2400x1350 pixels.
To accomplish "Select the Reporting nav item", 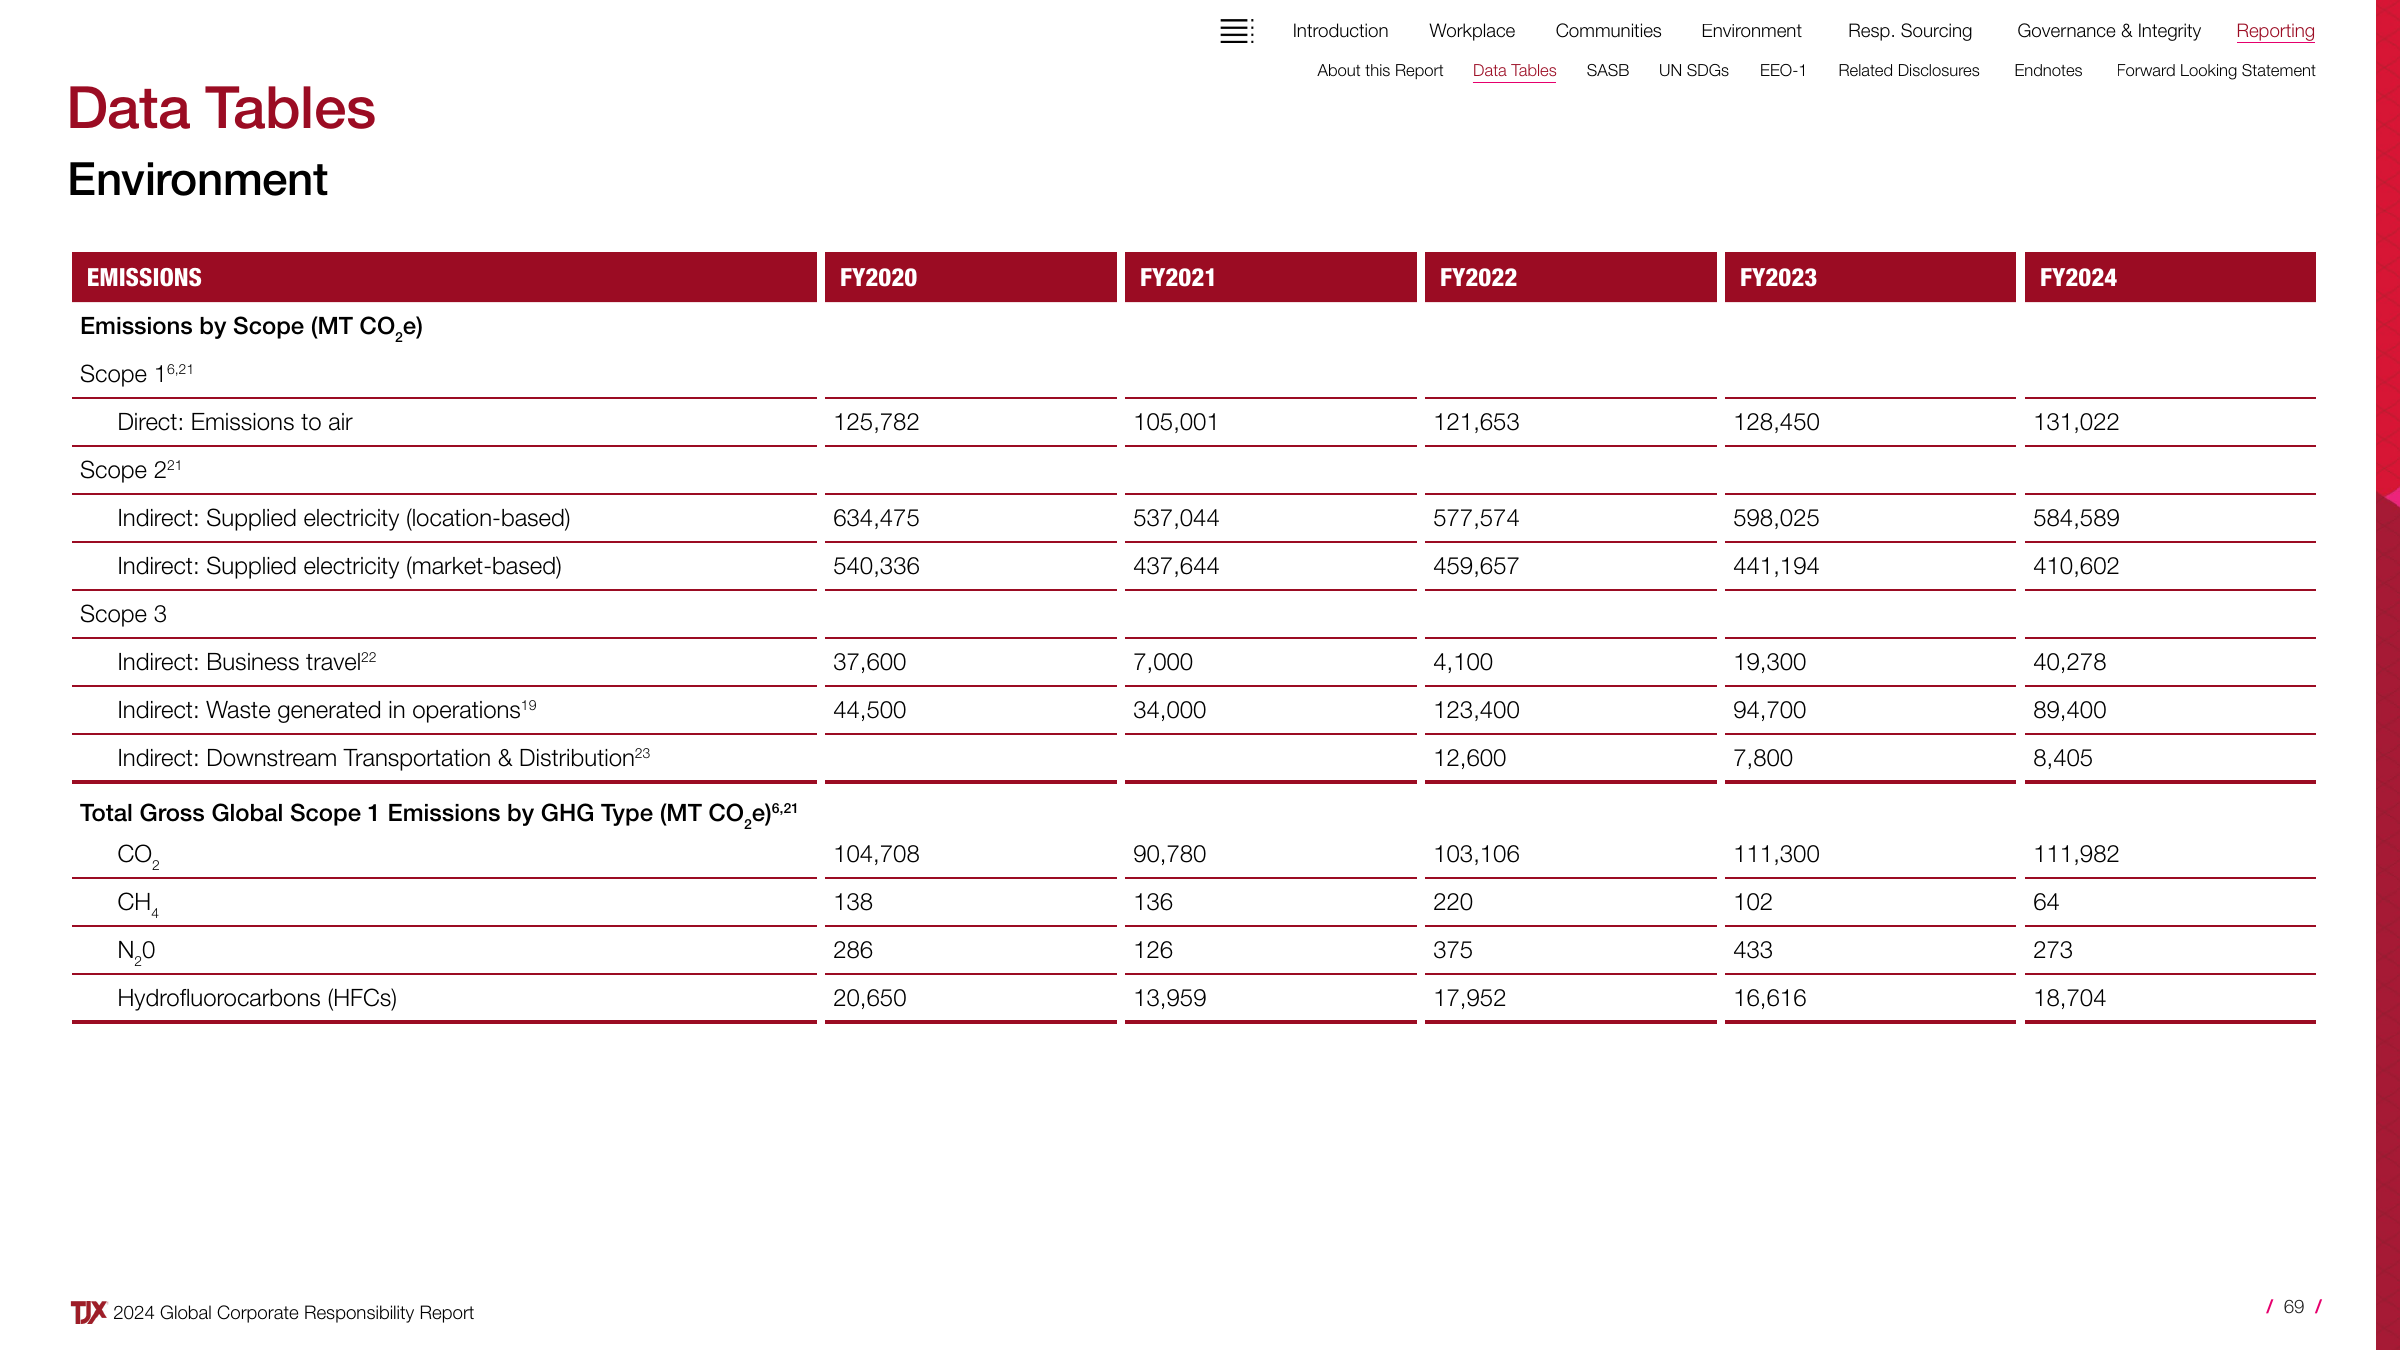I will click(x=2275, y=31).
